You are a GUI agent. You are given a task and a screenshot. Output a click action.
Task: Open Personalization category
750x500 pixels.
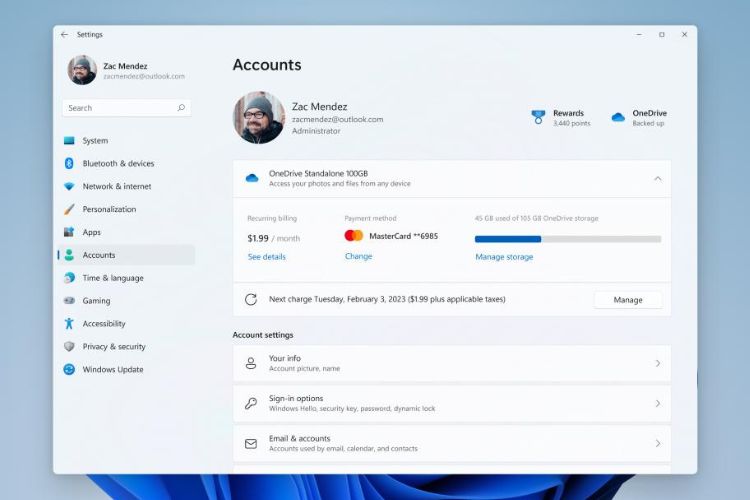[x=126, y=209]
